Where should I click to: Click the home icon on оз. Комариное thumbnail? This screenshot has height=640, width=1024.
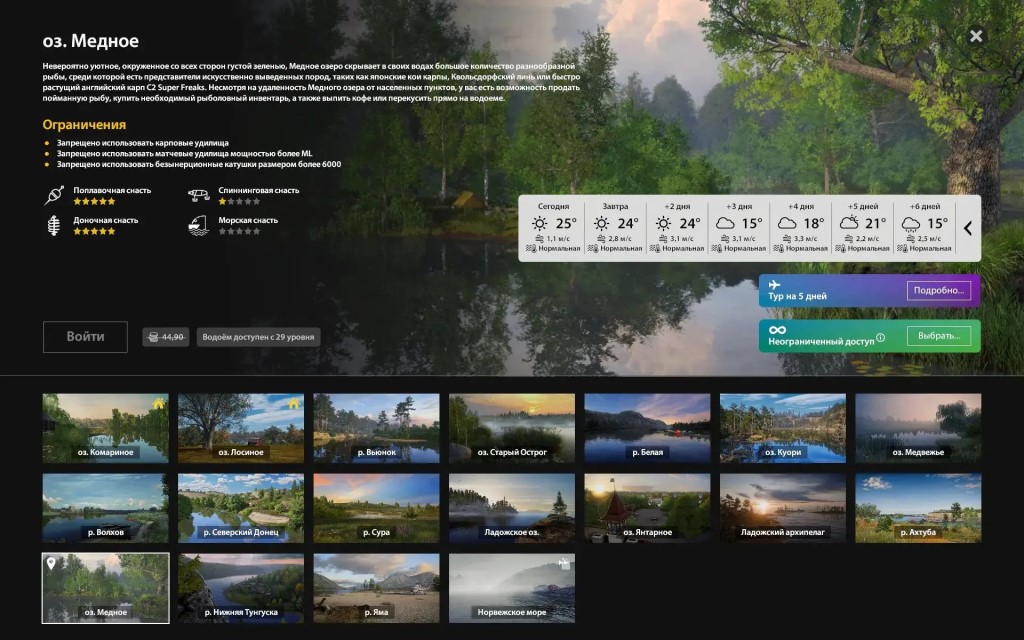pos(159,404)
